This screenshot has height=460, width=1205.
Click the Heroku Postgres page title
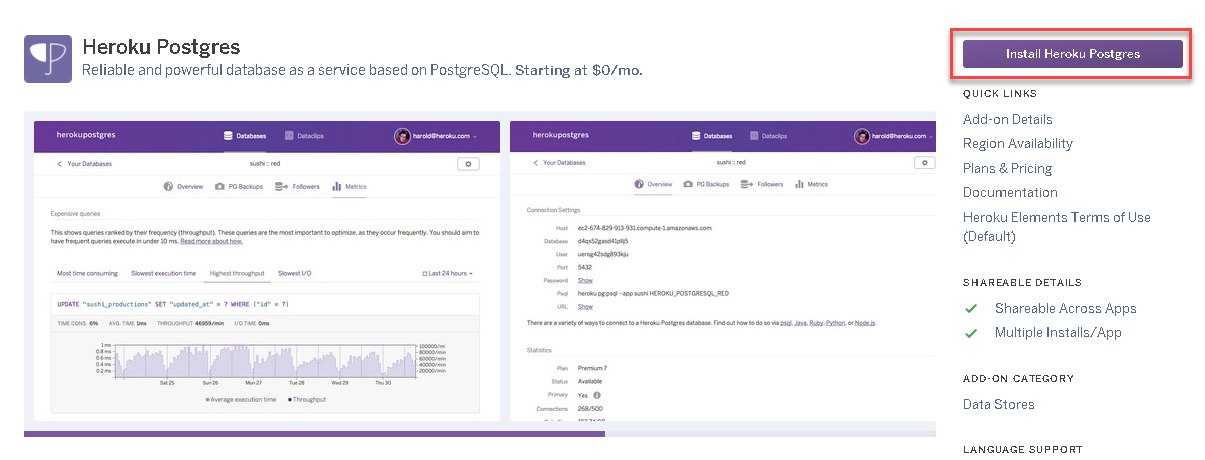(161, 47)
